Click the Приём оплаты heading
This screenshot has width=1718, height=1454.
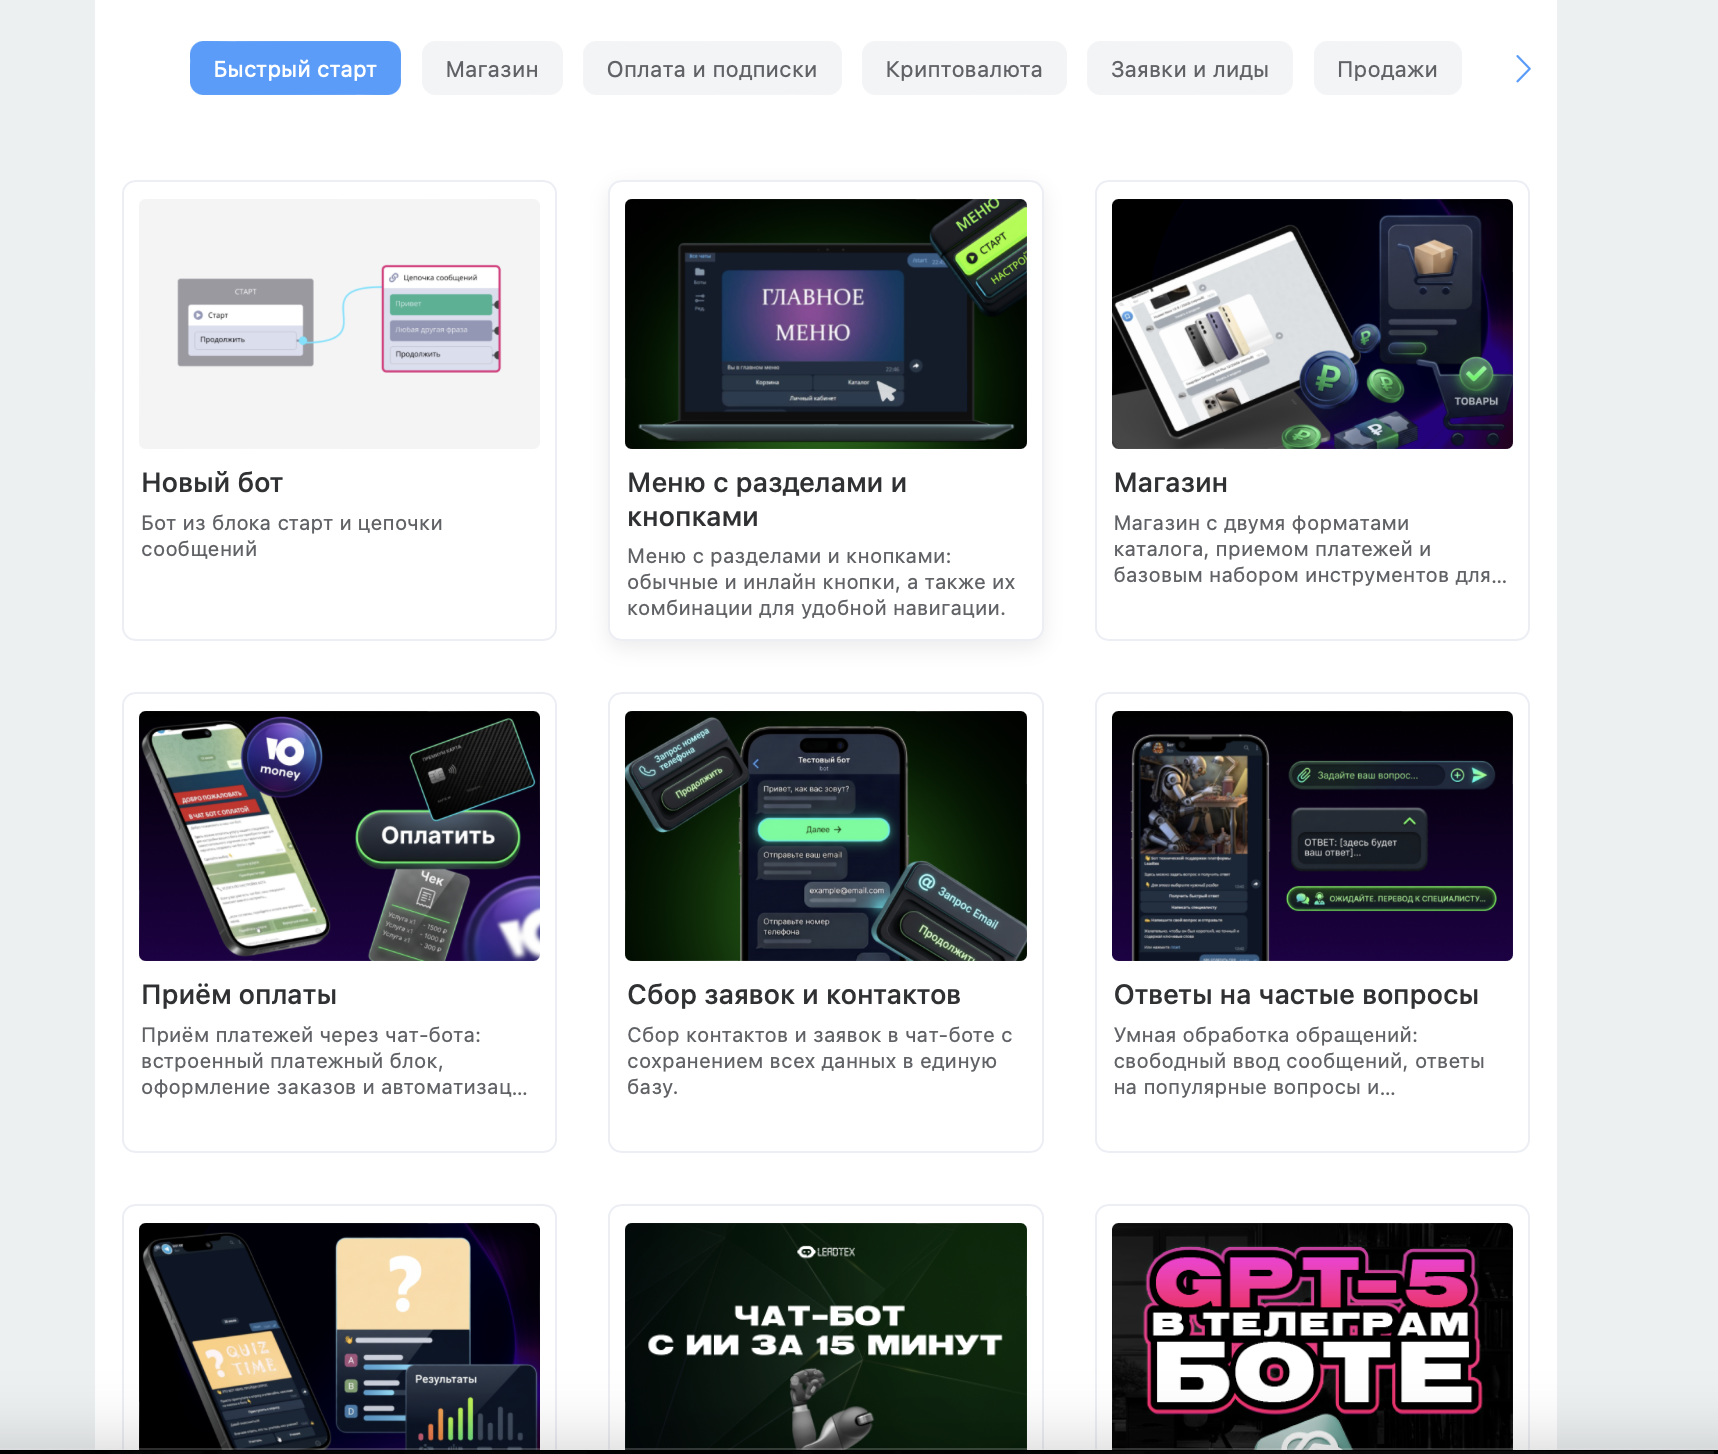click(239, 995)
